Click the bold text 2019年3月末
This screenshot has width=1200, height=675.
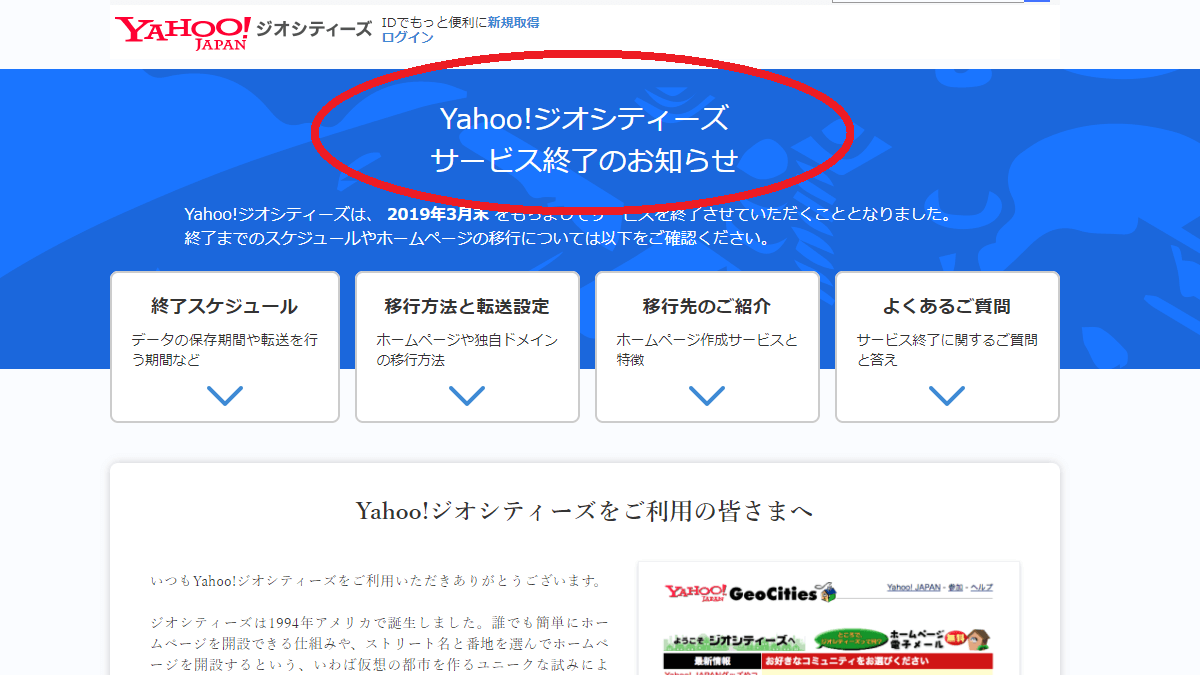438,214
